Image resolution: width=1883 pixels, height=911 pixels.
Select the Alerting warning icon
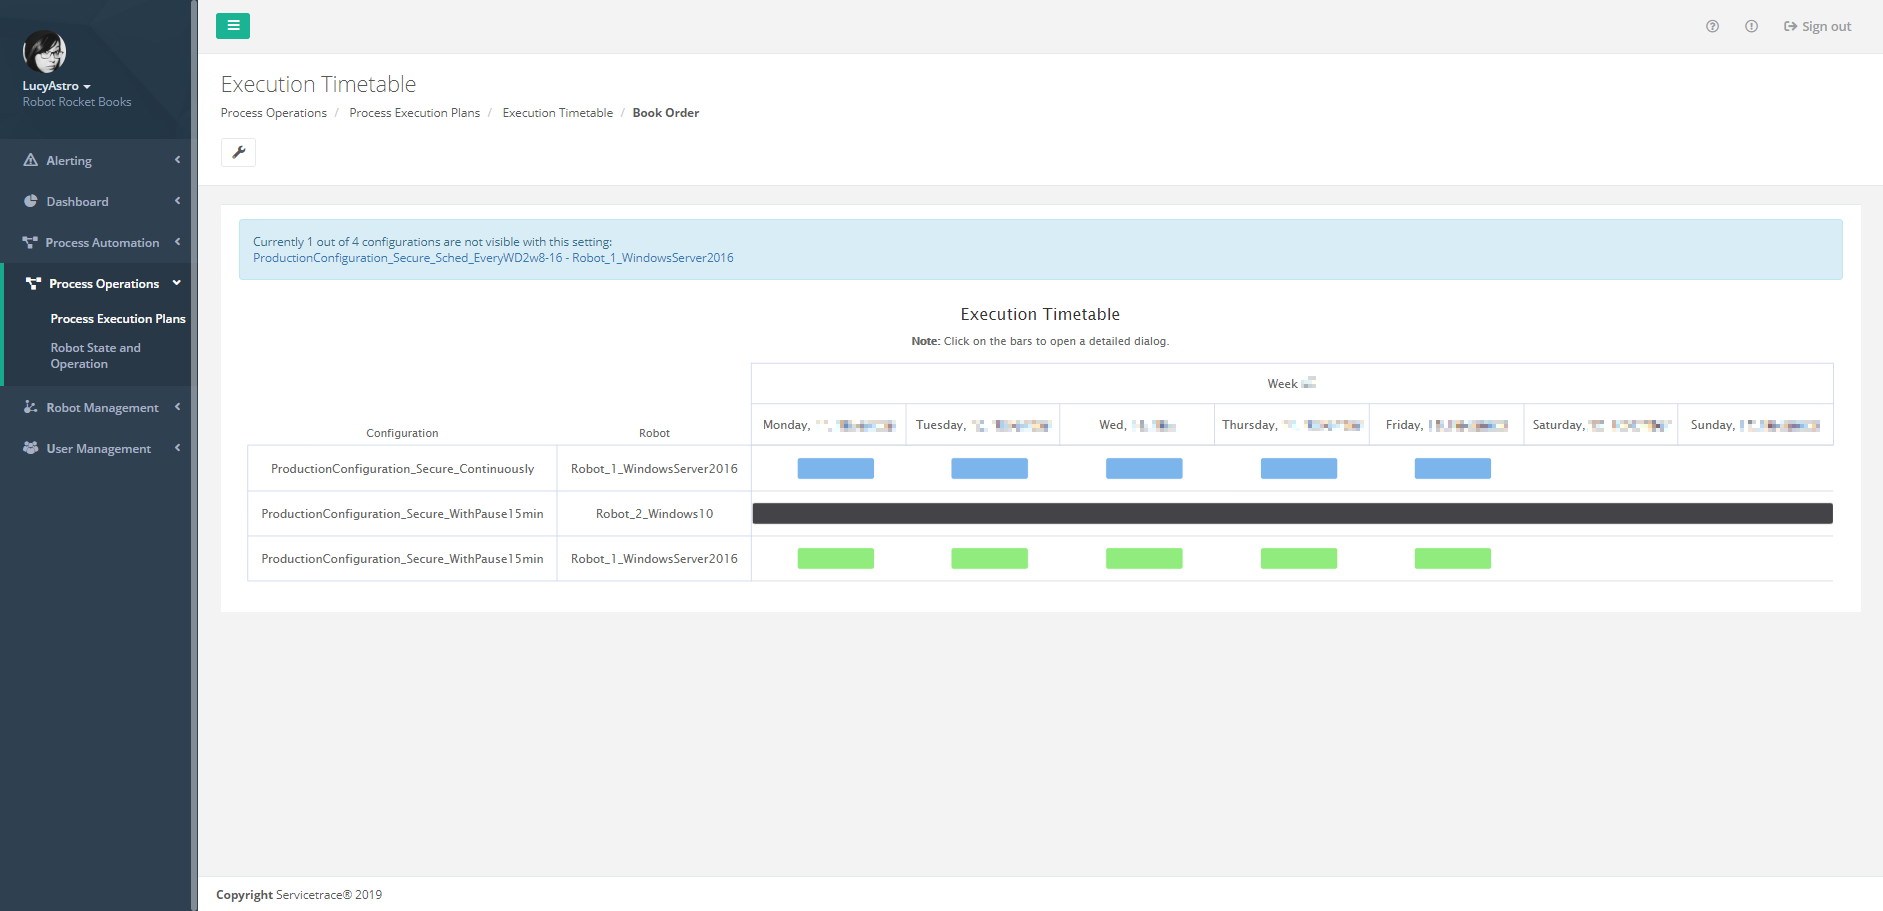30,160
